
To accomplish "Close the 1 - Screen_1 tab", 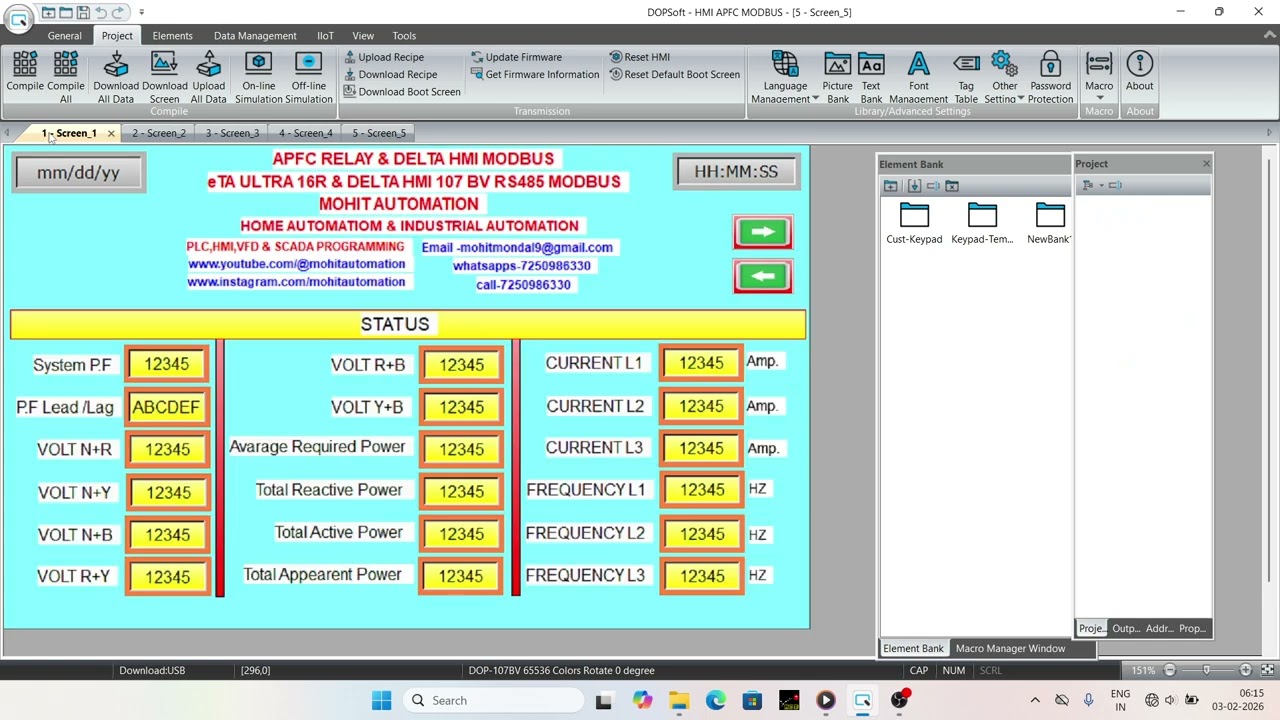I will [x=111, y=133].
